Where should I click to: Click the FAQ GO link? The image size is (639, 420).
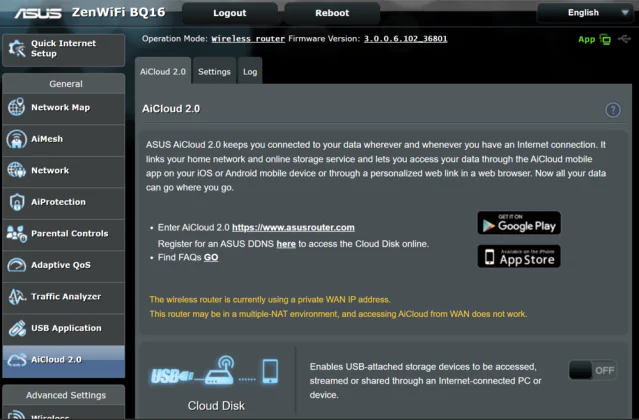(211, 257)
